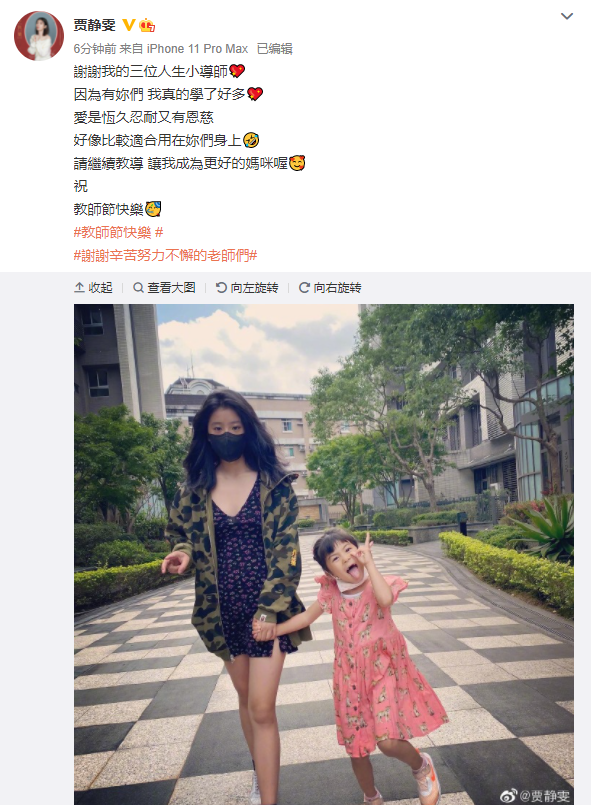Rotate the photo left with 向左旋转

(x=247, y=288)
